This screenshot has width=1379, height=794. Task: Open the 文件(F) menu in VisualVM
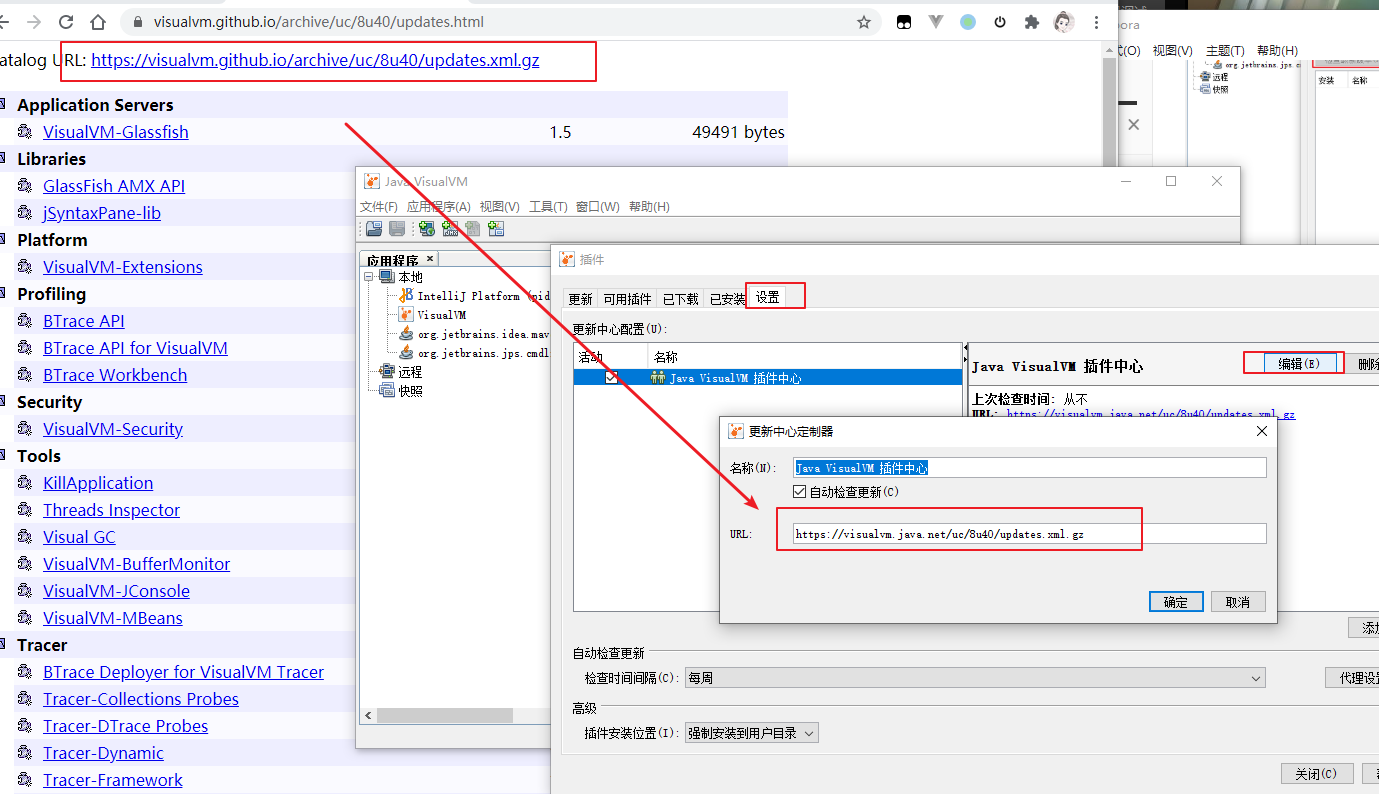click(379, 207)
